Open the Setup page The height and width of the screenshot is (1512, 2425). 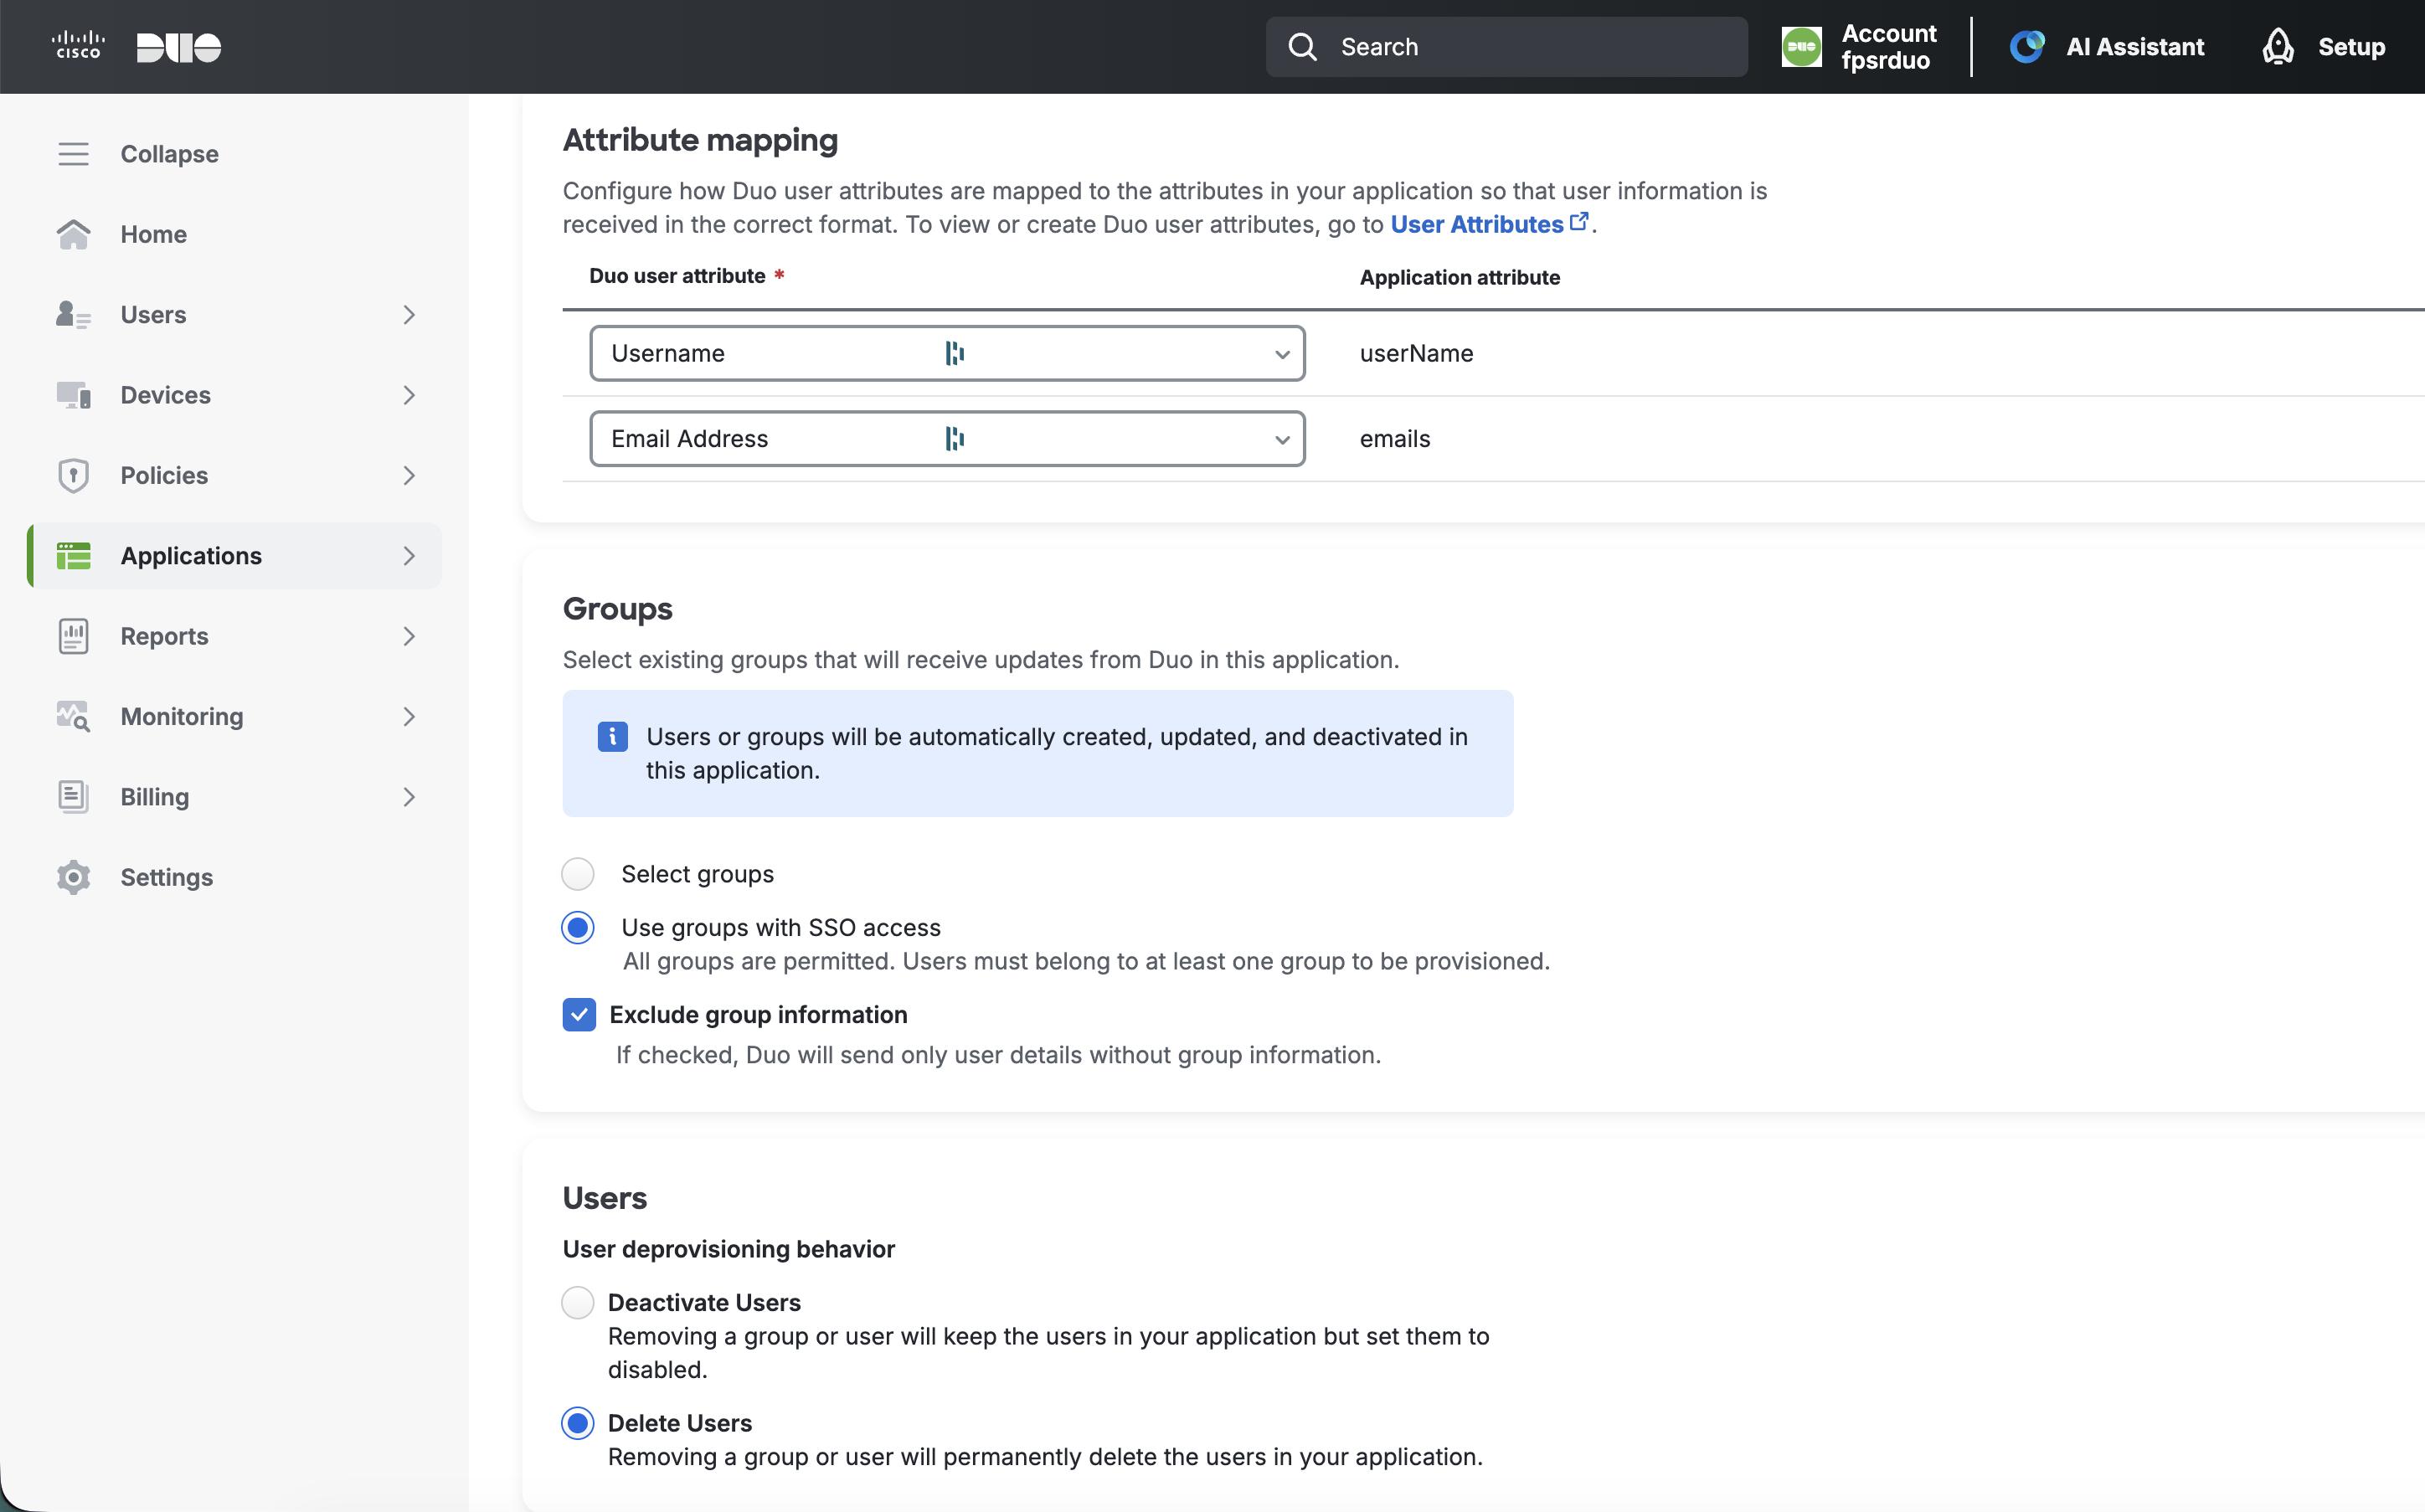(x=2324, y=47)
